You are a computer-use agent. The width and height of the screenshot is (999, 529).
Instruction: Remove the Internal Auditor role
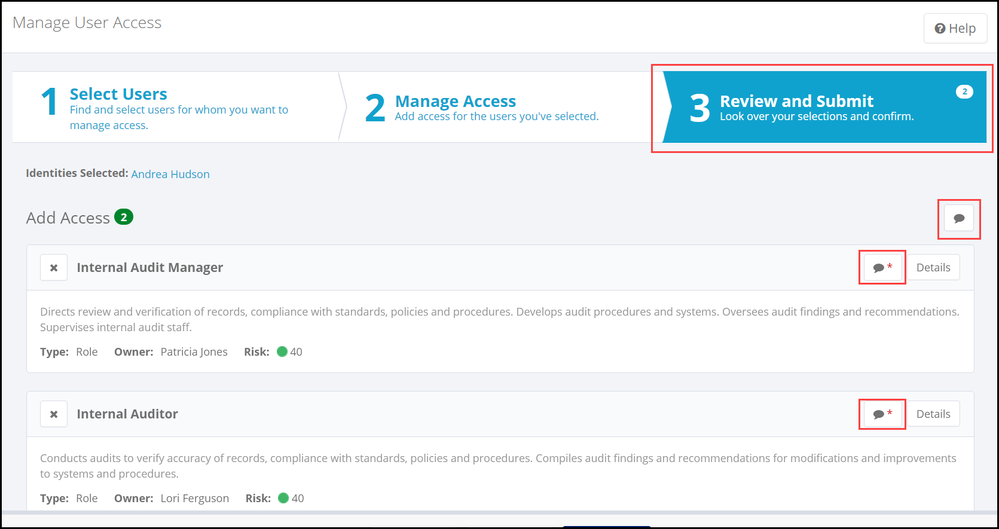(54, 414)
